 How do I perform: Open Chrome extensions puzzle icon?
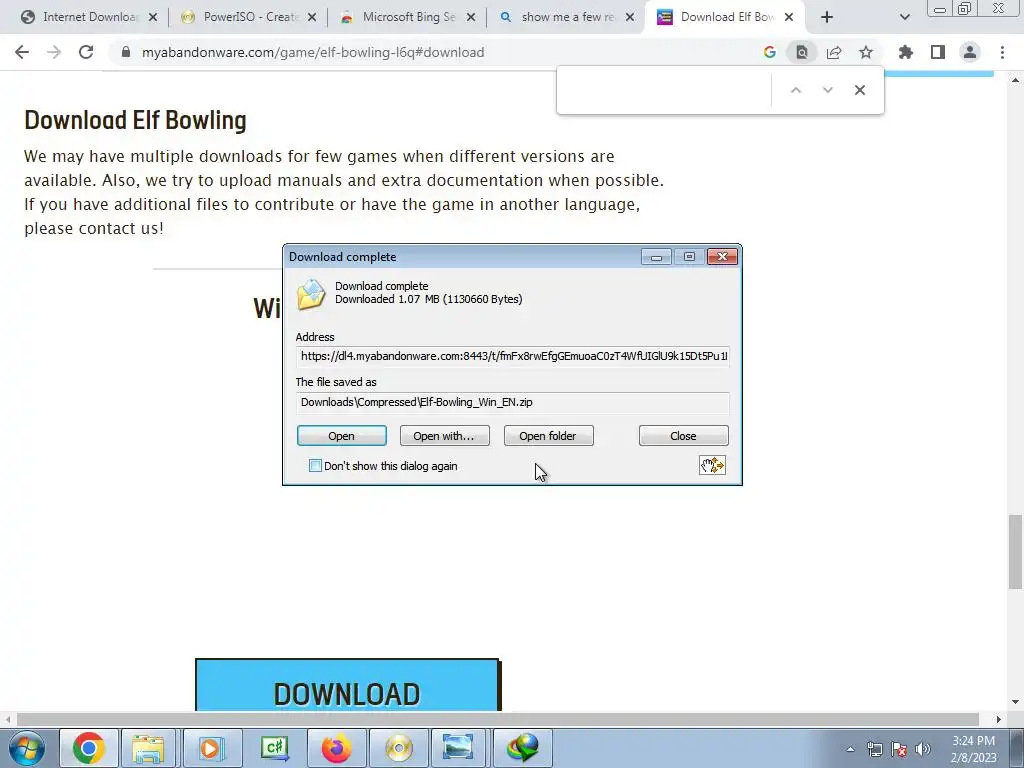tap(906, 52)
